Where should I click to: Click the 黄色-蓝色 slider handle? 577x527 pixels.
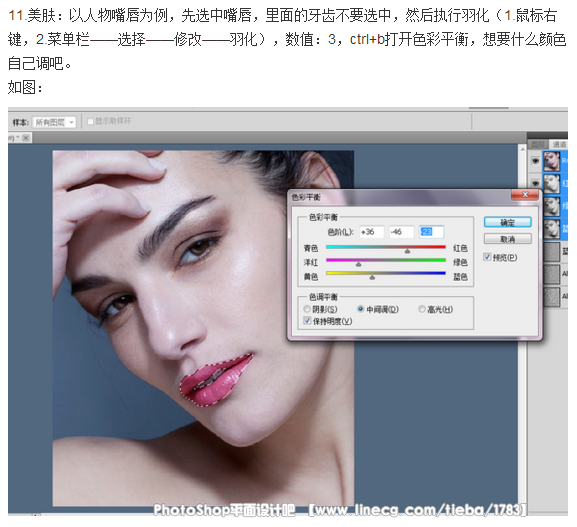point(372,277)
